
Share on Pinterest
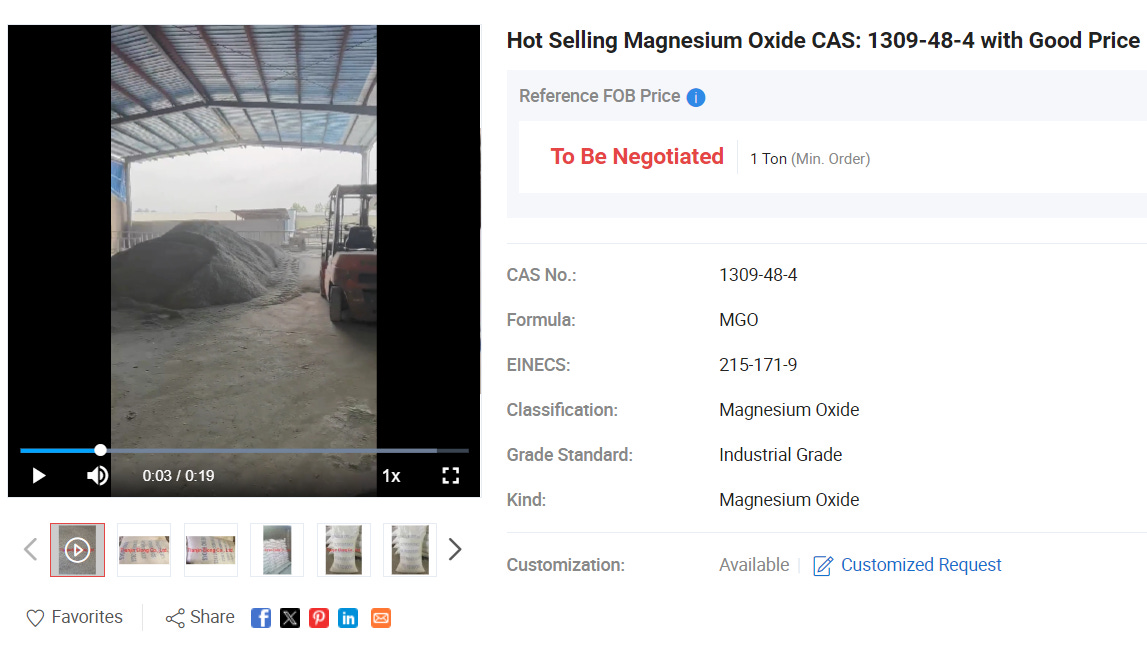pyautogui.click(x=319, y=618)
